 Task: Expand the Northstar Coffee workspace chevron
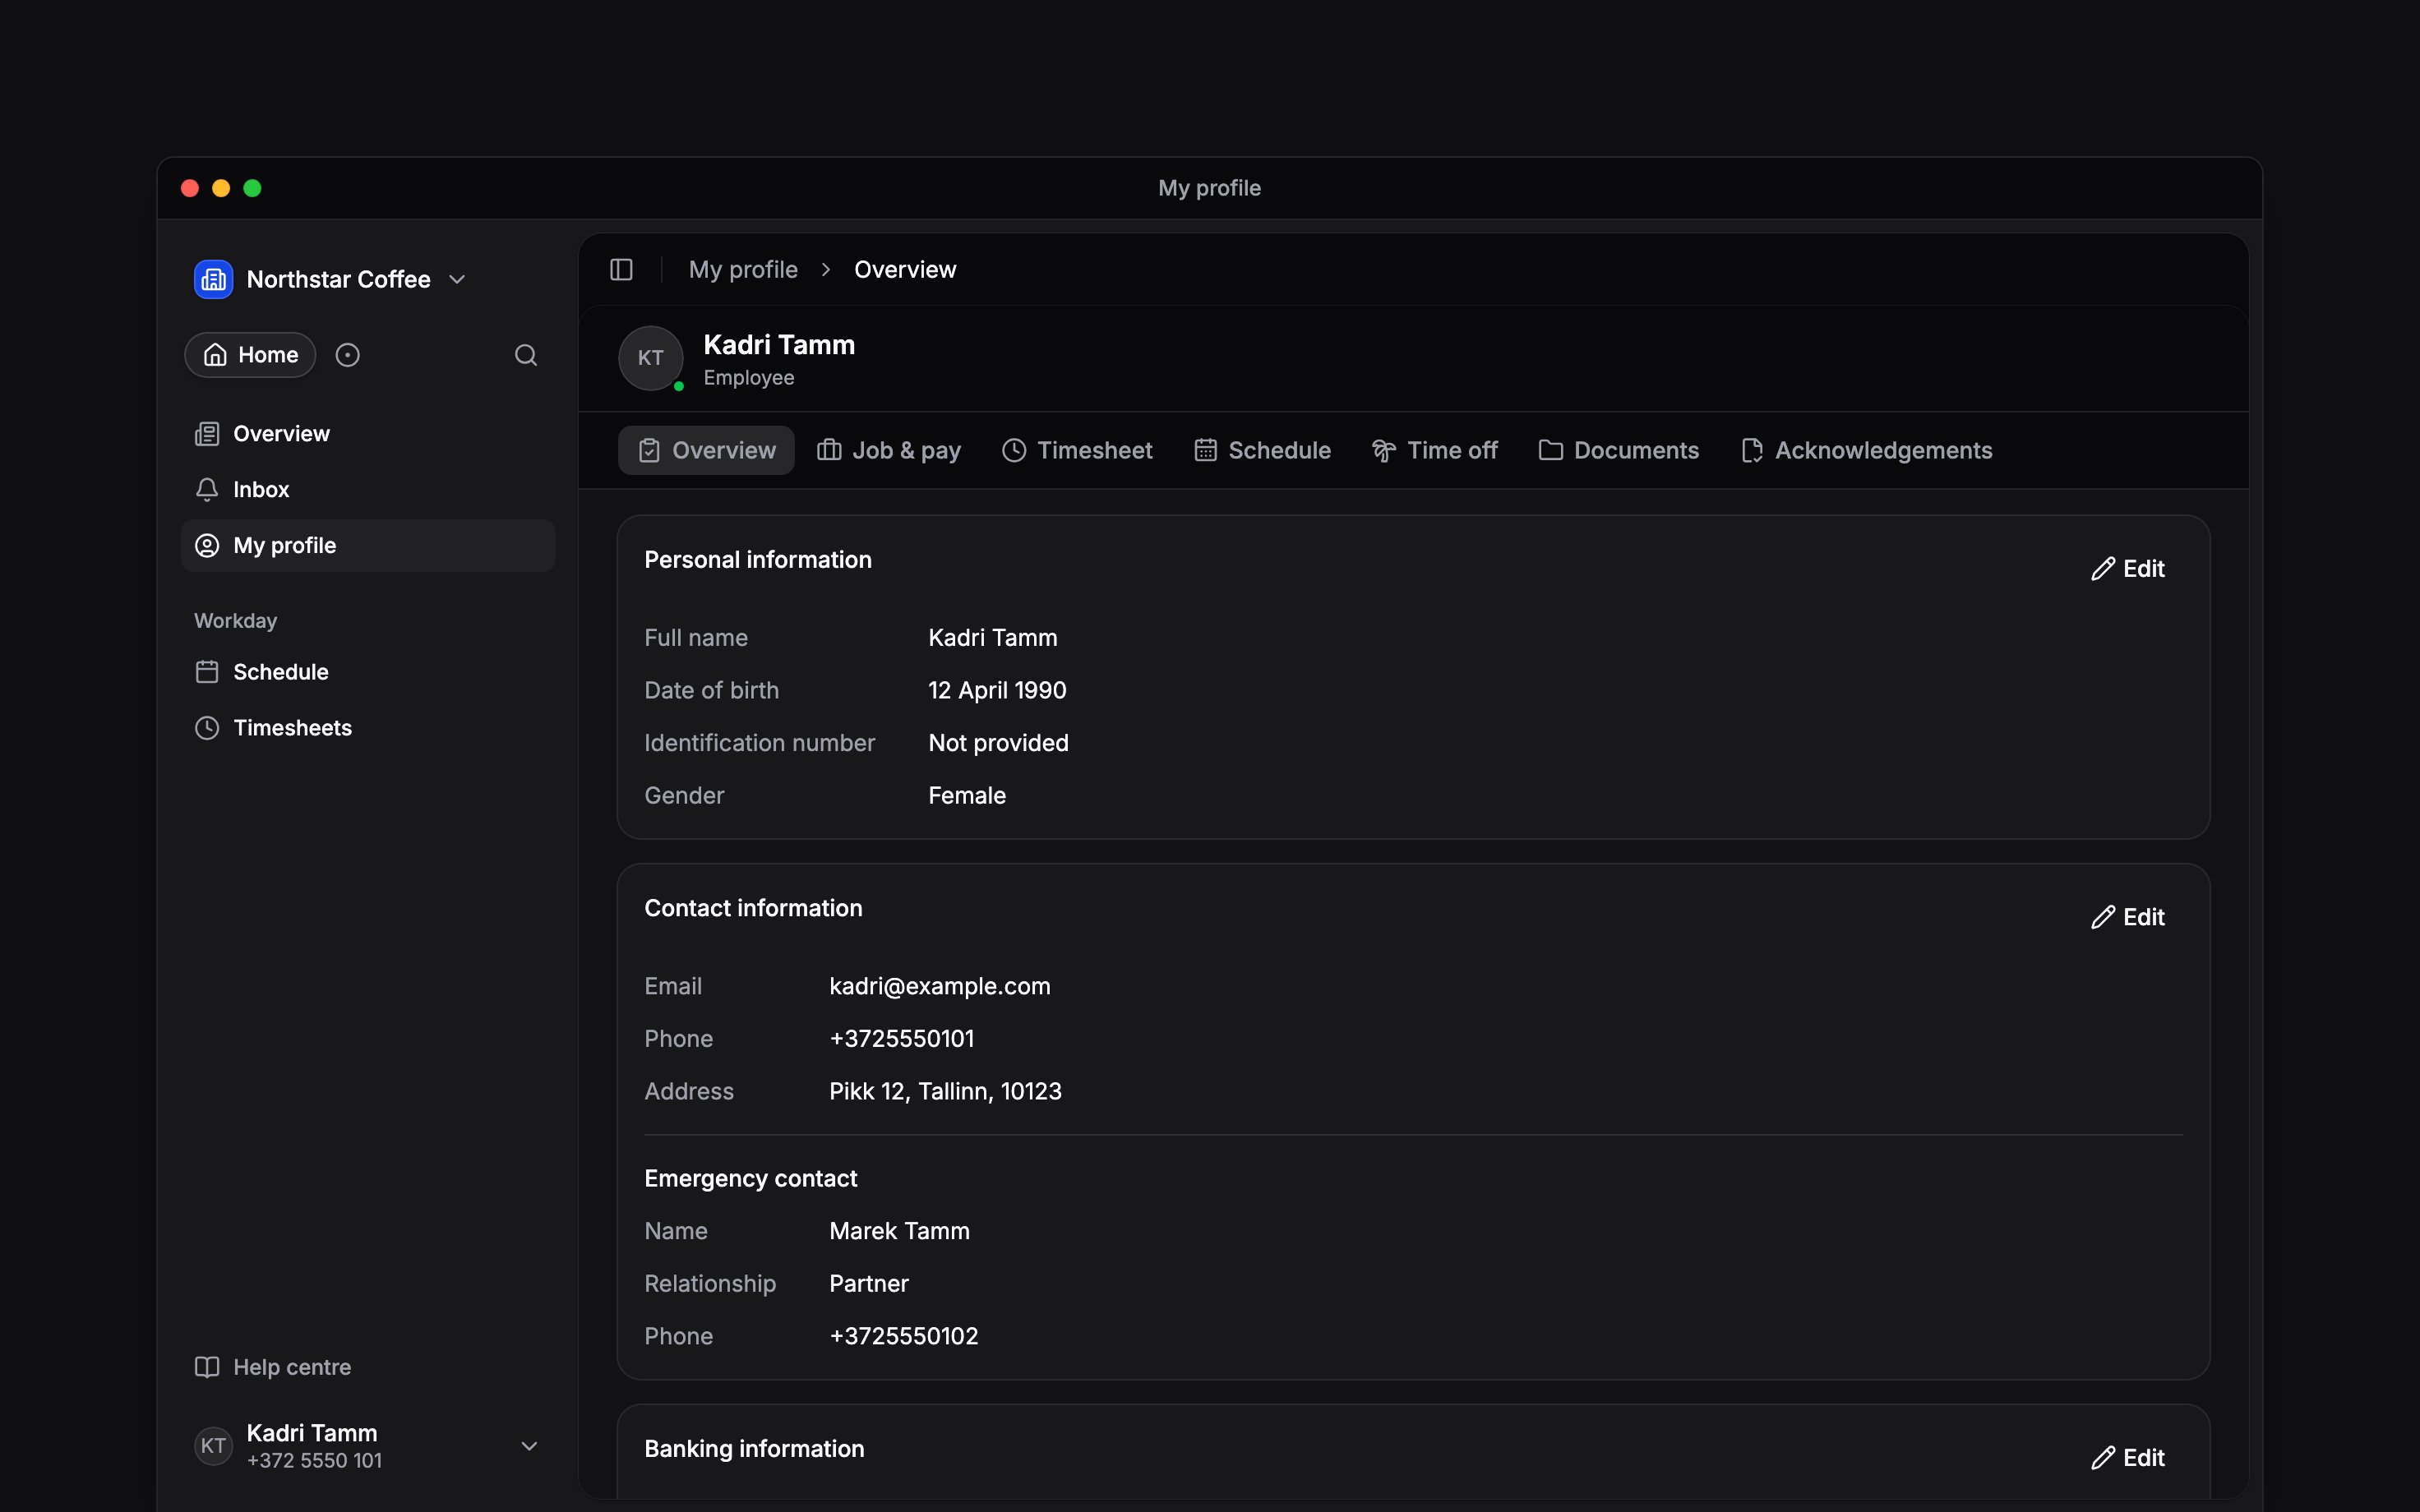457,279
